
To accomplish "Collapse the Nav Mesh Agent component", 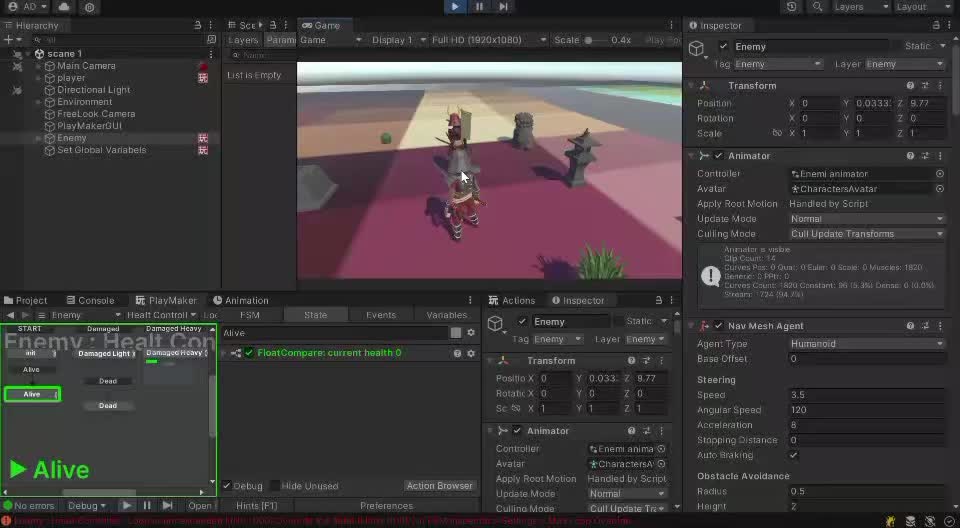I will 691,326.
